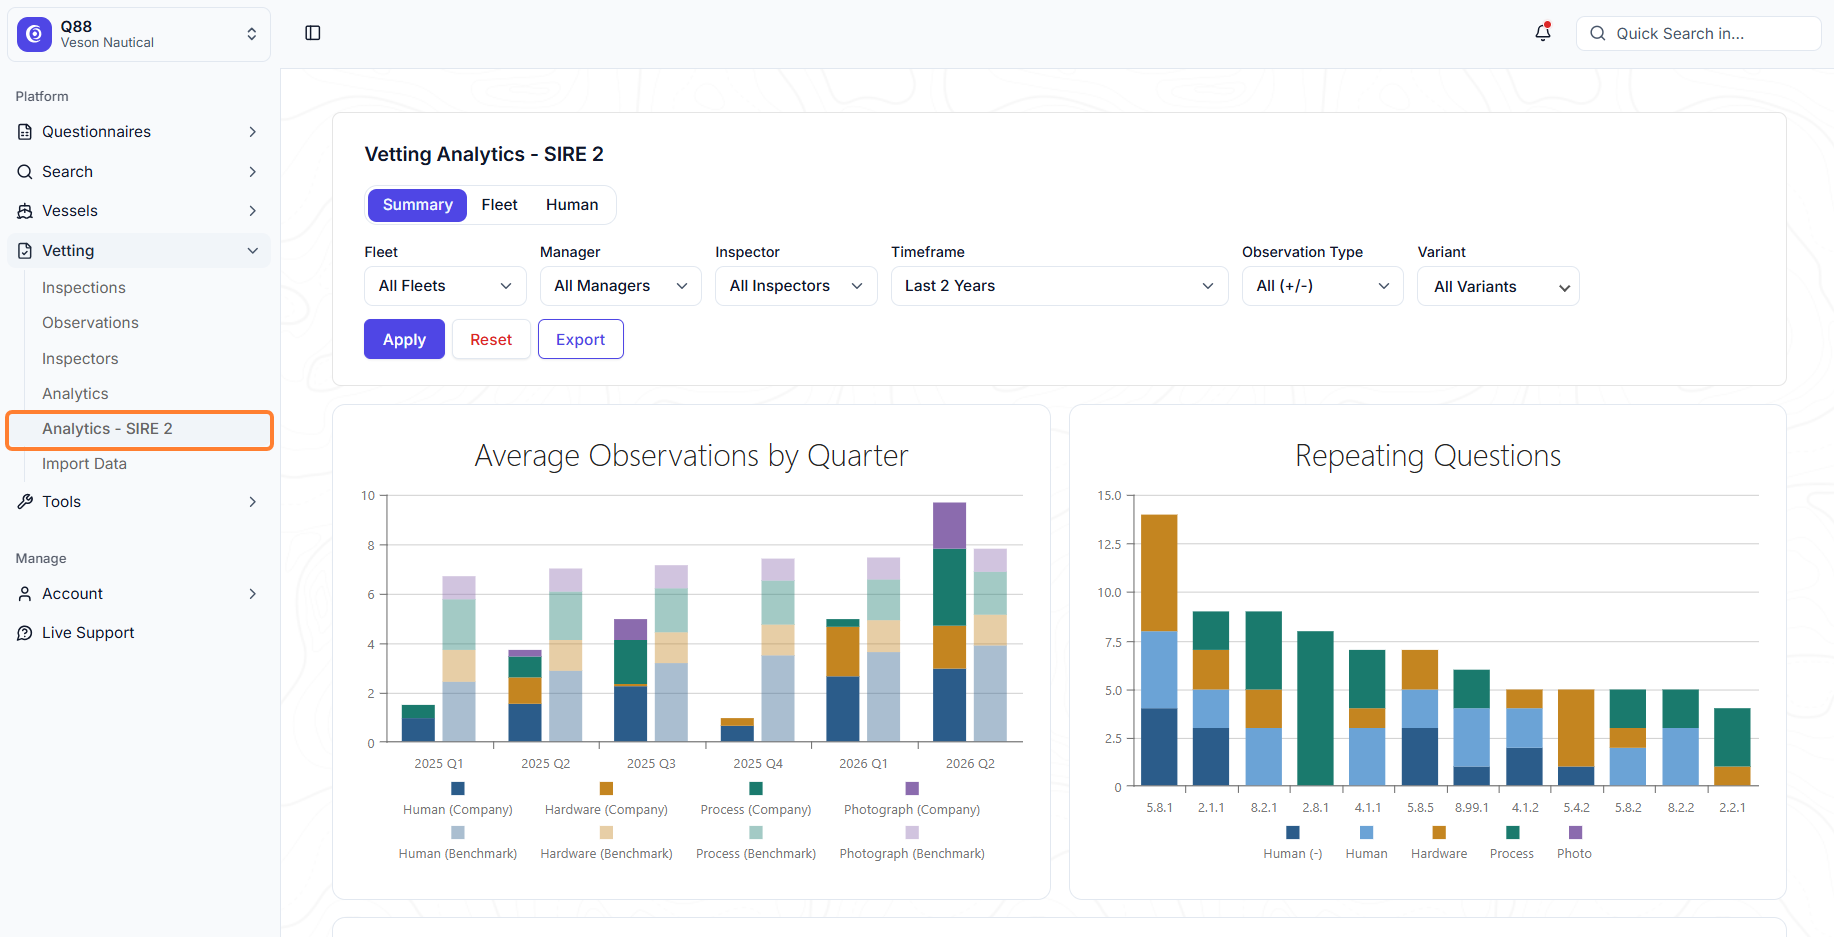The image size is (1834, 937).
Task: Click the Repeating Questions chart title
Action: pos(1428,456)
